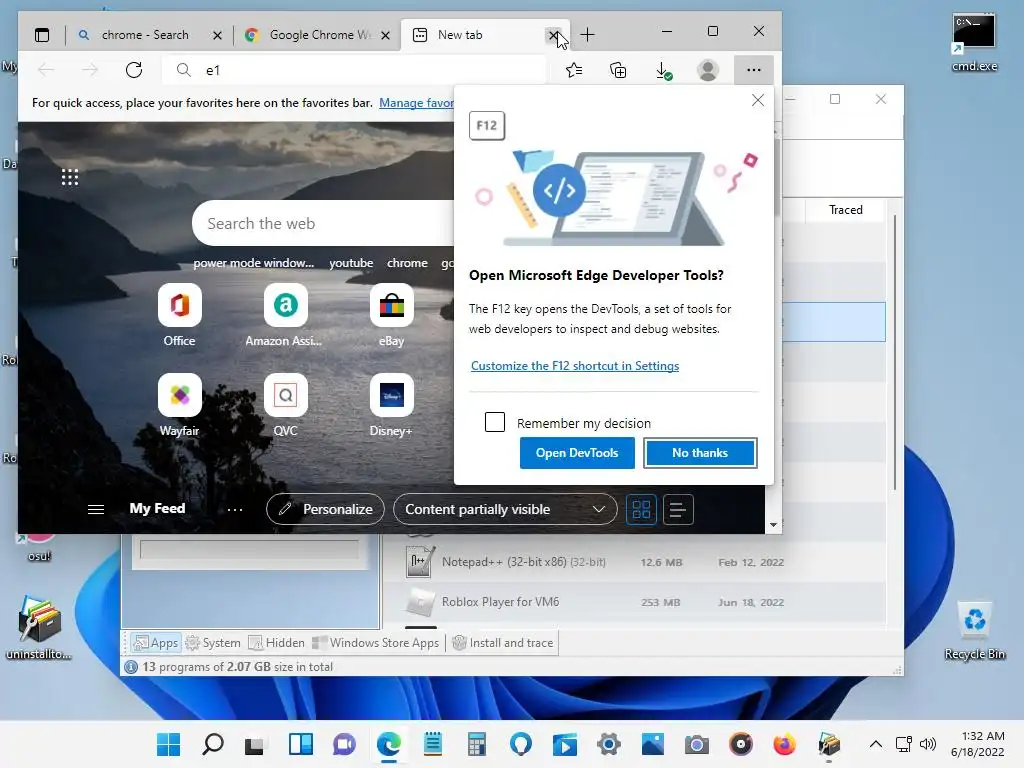The width and height of the screenshot is (1024, 768).
Task: Open Settings gear from the taskbar
Action: point(609,744)
